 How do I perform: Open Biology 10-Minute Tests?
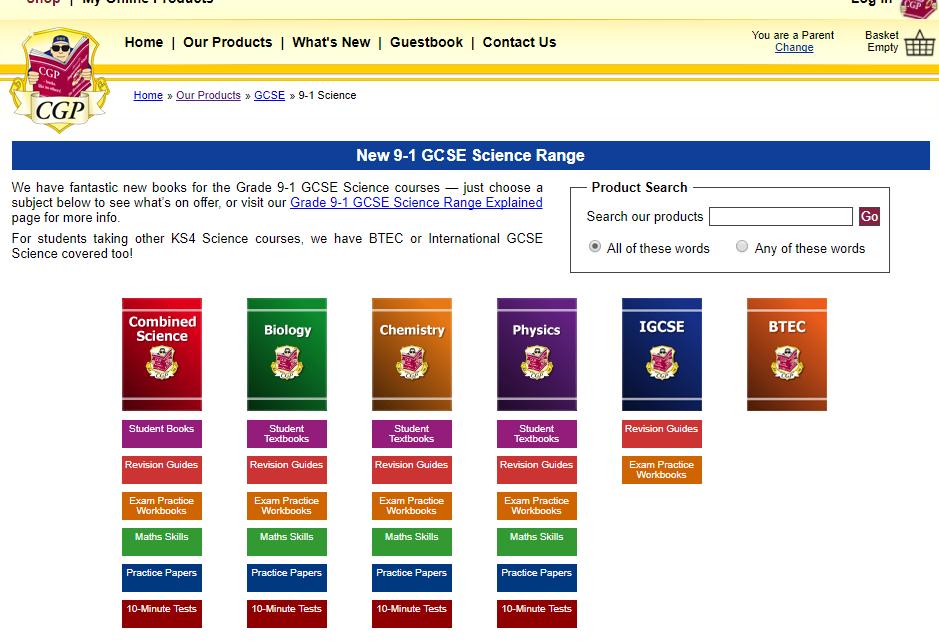click(287, 613)
